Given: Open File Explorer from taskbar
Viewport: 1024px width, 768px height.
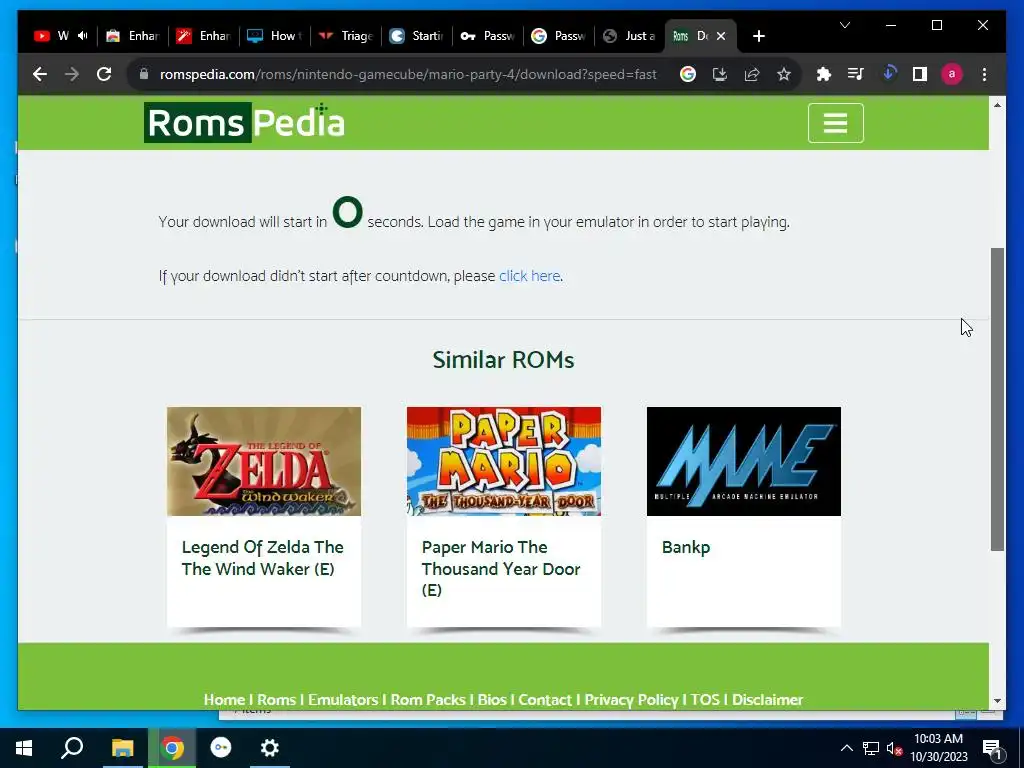Looking at the screenshot, I should coord(122,748).
